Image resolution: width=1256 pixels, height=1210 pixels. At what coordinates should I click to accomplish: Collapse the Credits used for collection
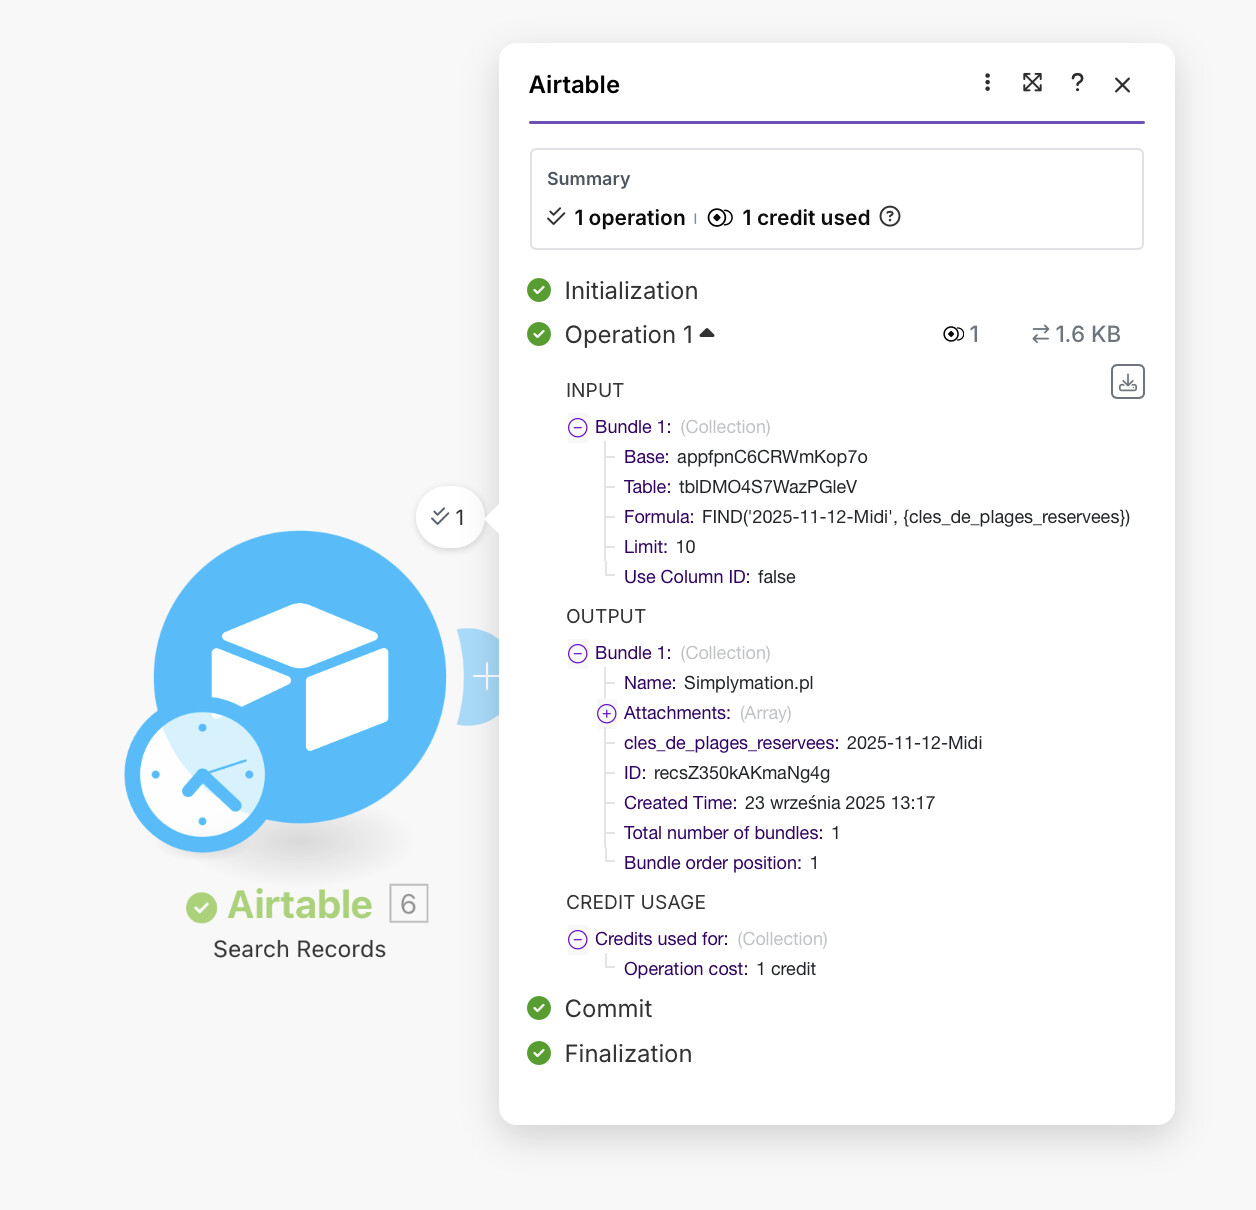[578, 940]
